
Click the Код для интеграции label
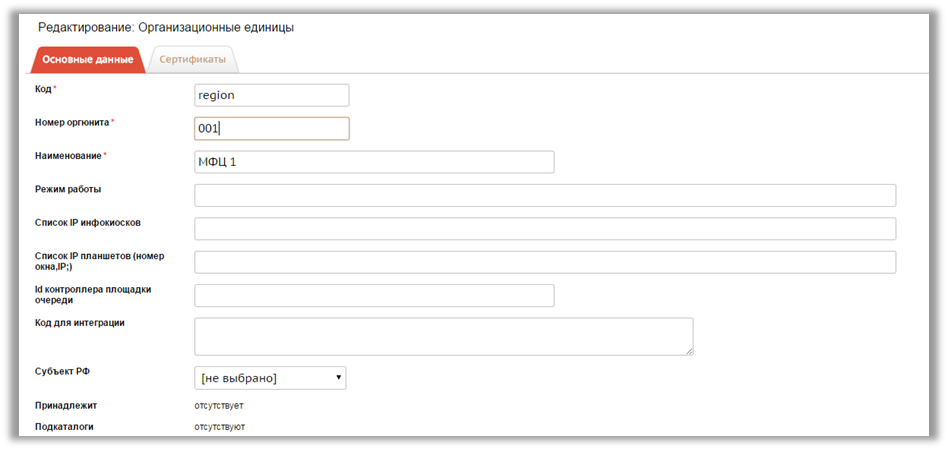tap(80, 322)
